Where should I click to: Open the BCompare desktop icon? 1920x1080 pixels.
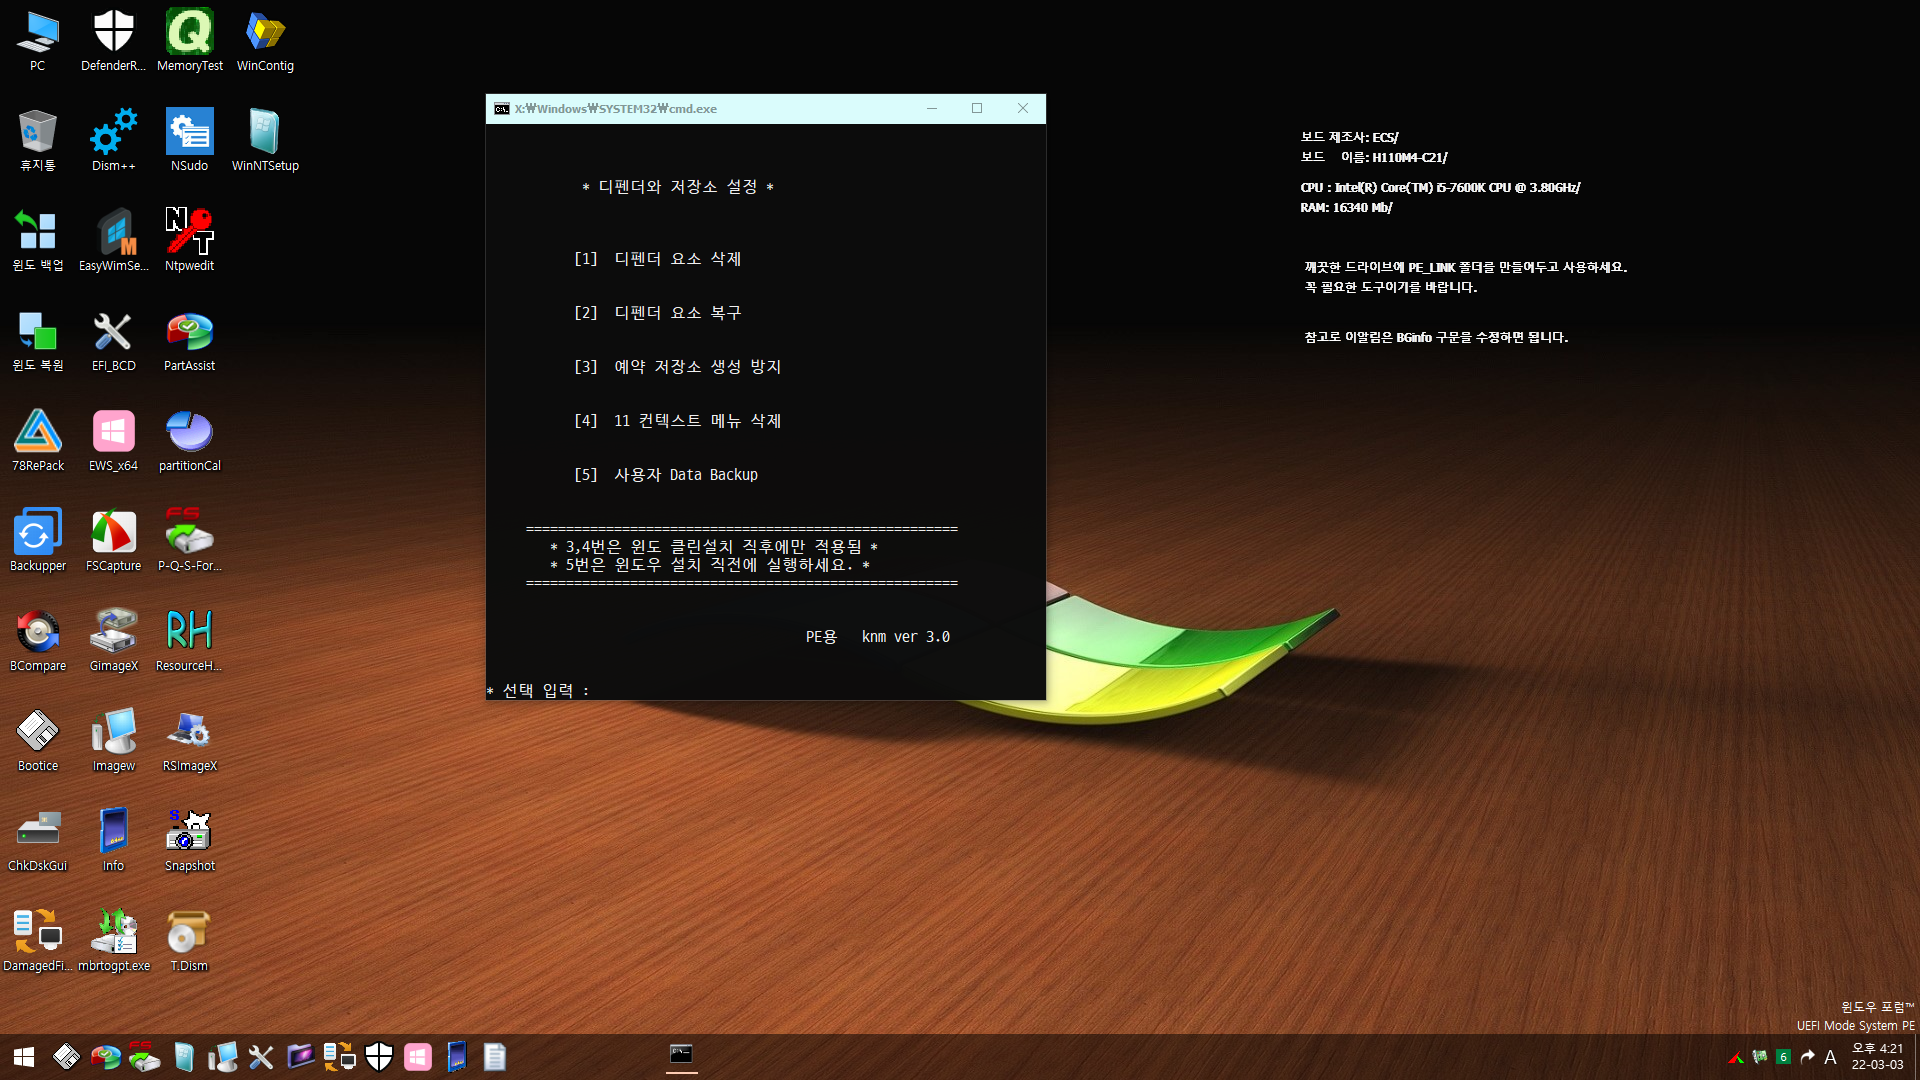(x=38, y=640)
